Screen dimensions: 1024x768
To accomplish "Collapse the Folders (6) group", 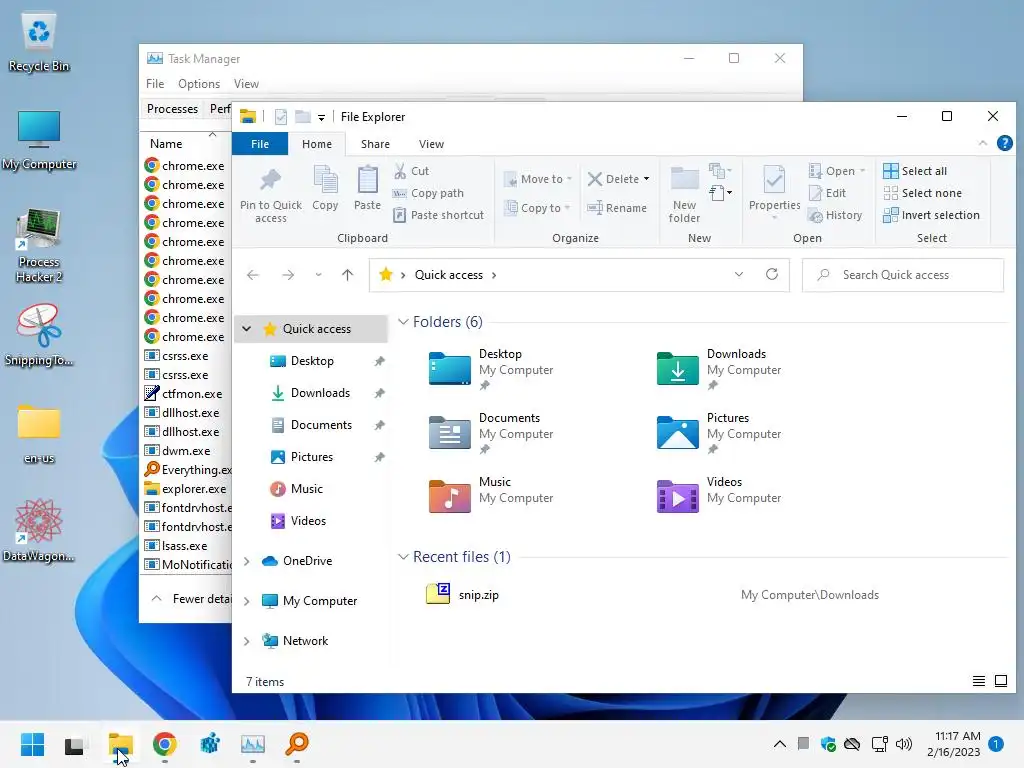I will (x=403, y=321).
